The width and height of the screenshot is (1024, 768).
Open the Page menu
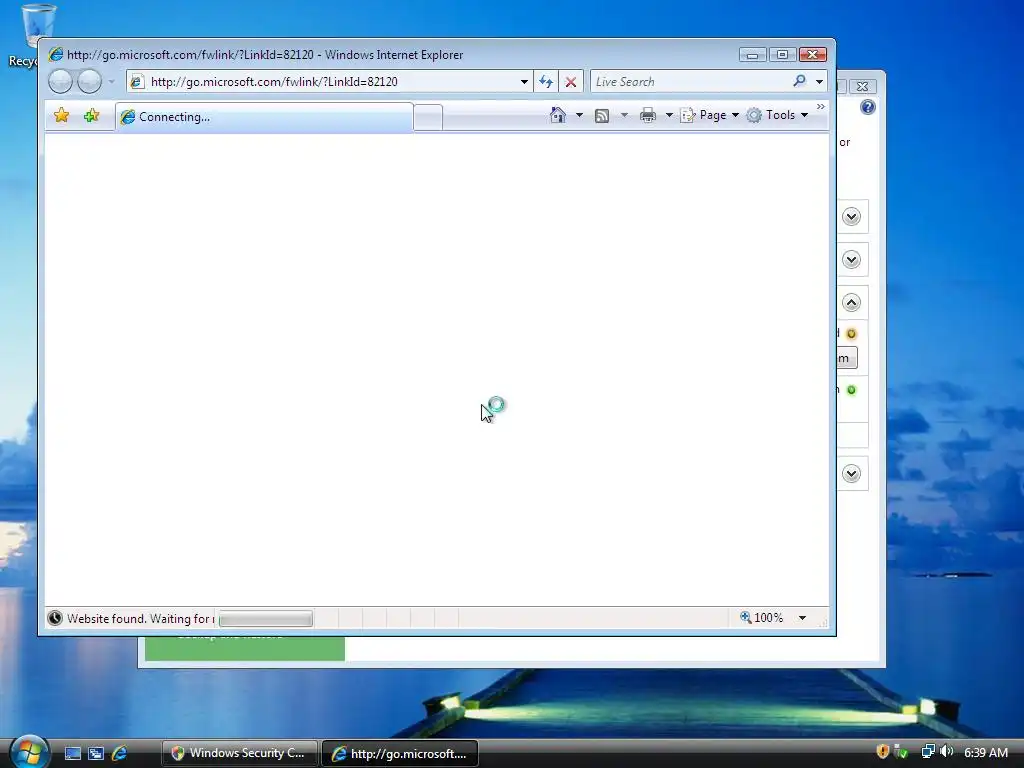709,115
